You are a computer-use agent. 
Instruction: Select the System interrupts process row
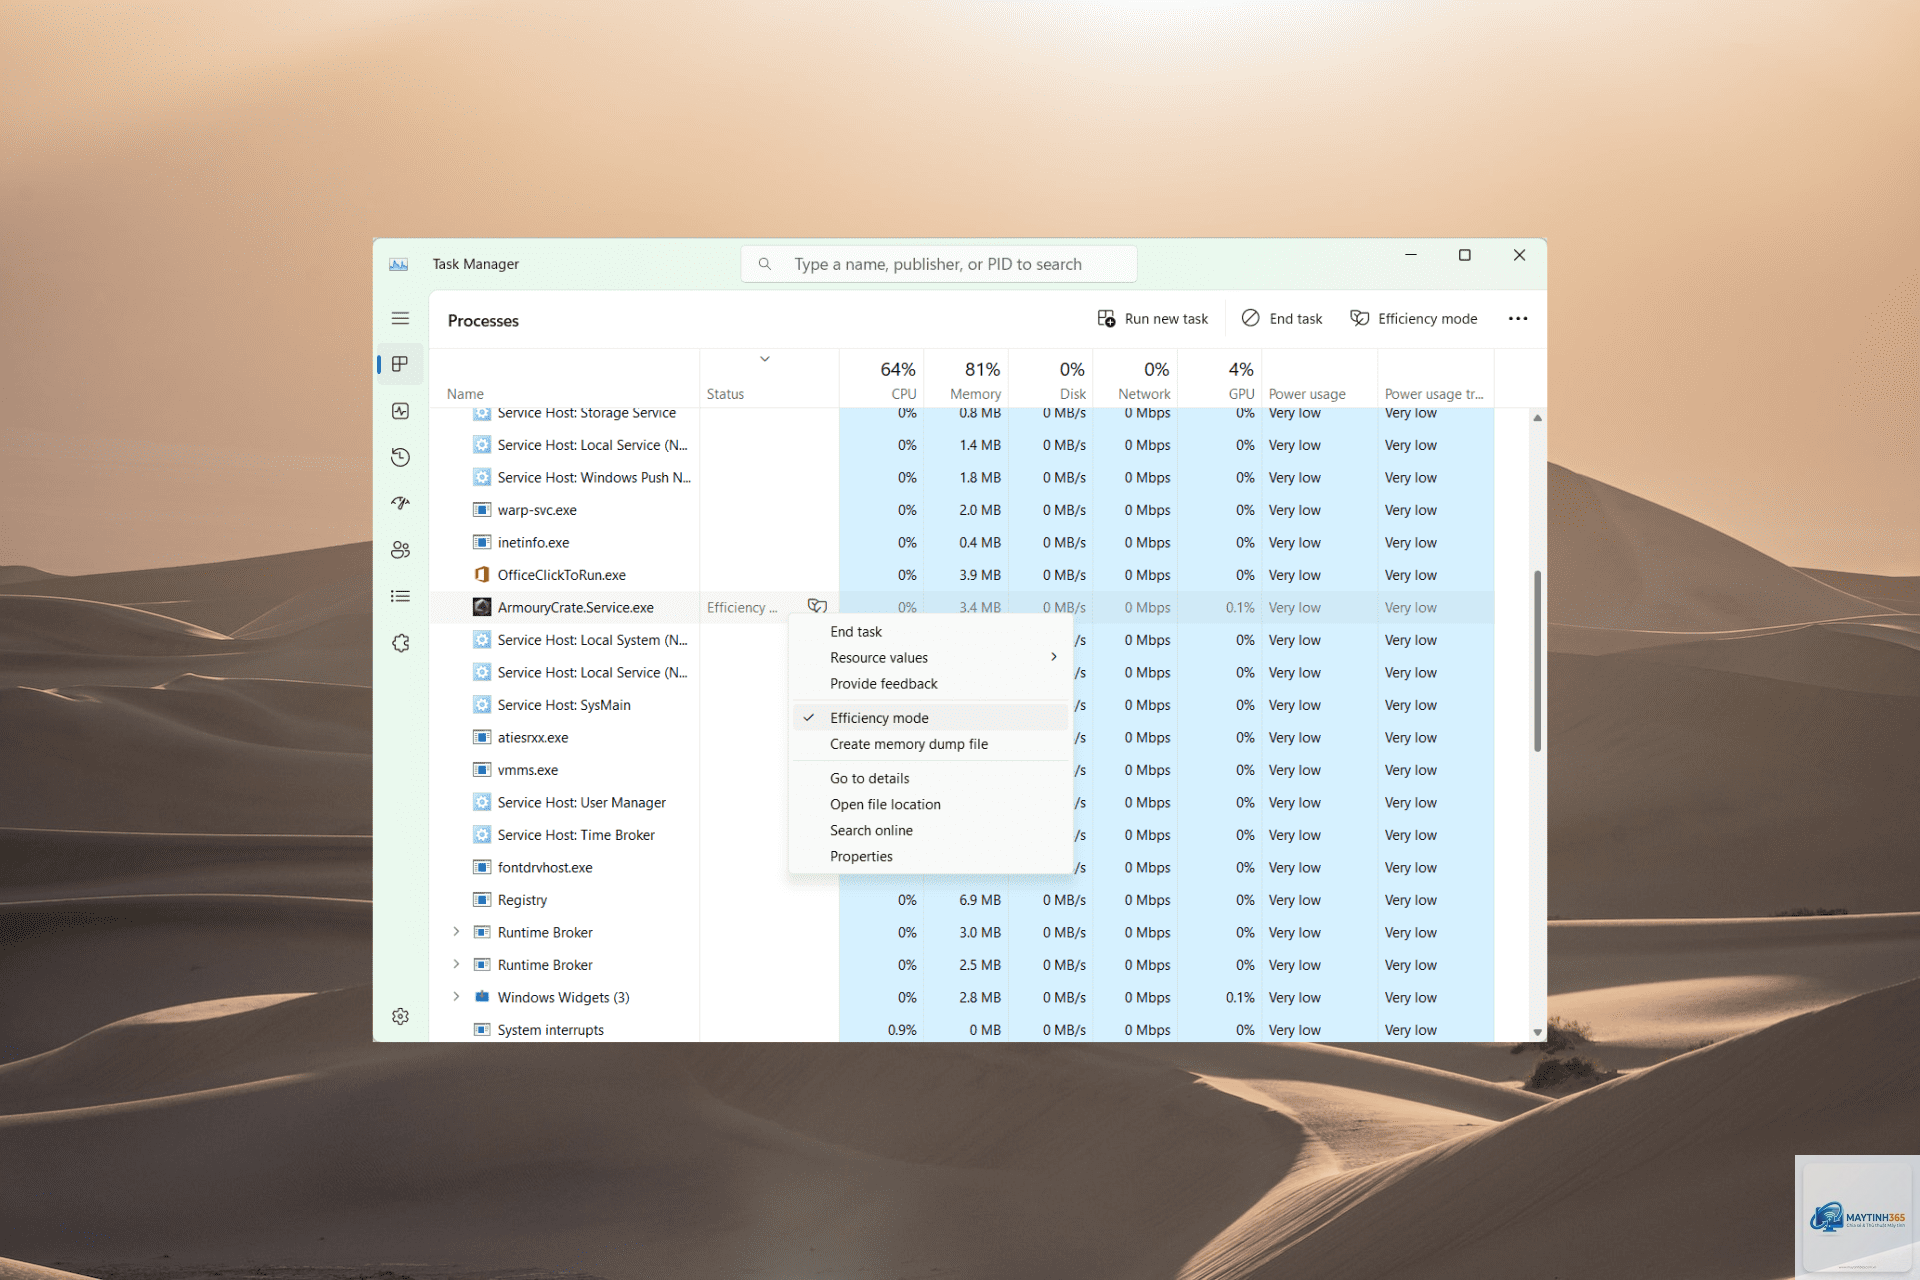click(x=962, y=1030)
